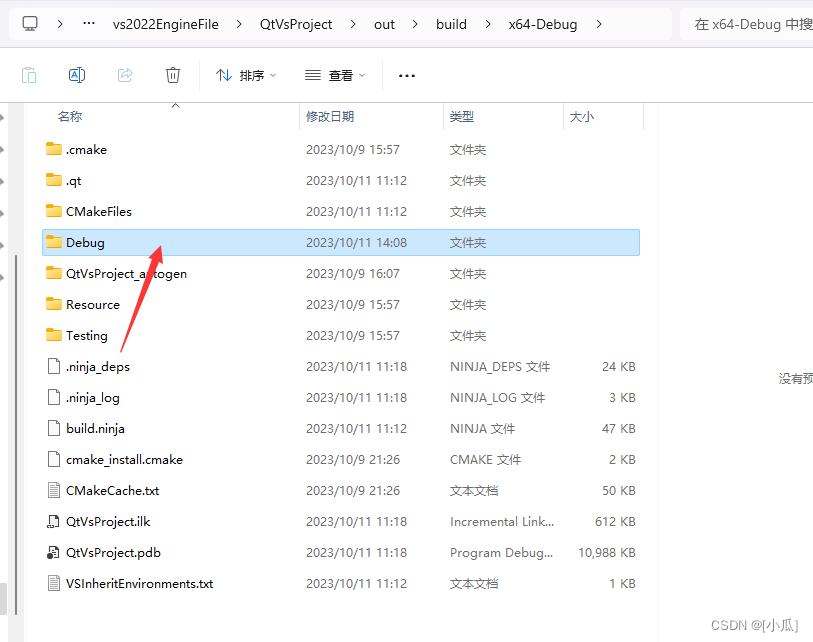Viewport: 813px width, 642px height.
Task: Sort by 大小 column header
Action: pyautogui.click(x=582, y=117)
